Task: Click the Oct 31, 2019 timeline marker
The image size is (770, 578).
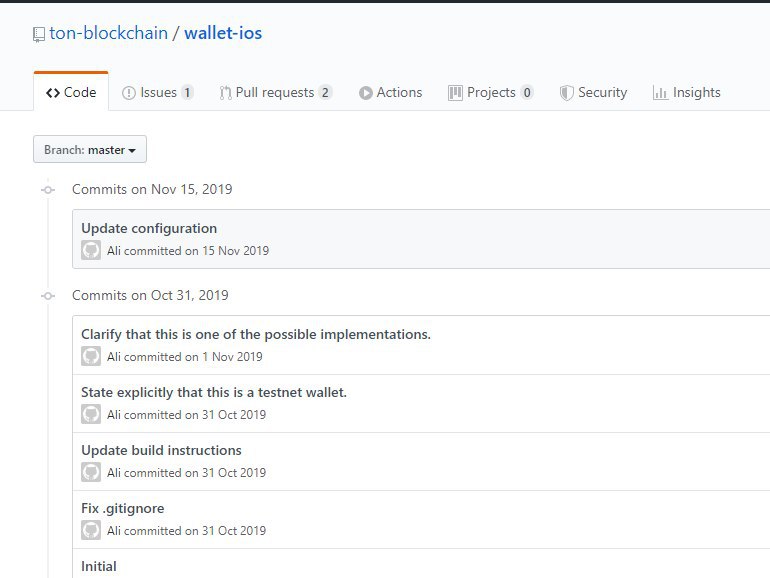Action: point(48,296)
